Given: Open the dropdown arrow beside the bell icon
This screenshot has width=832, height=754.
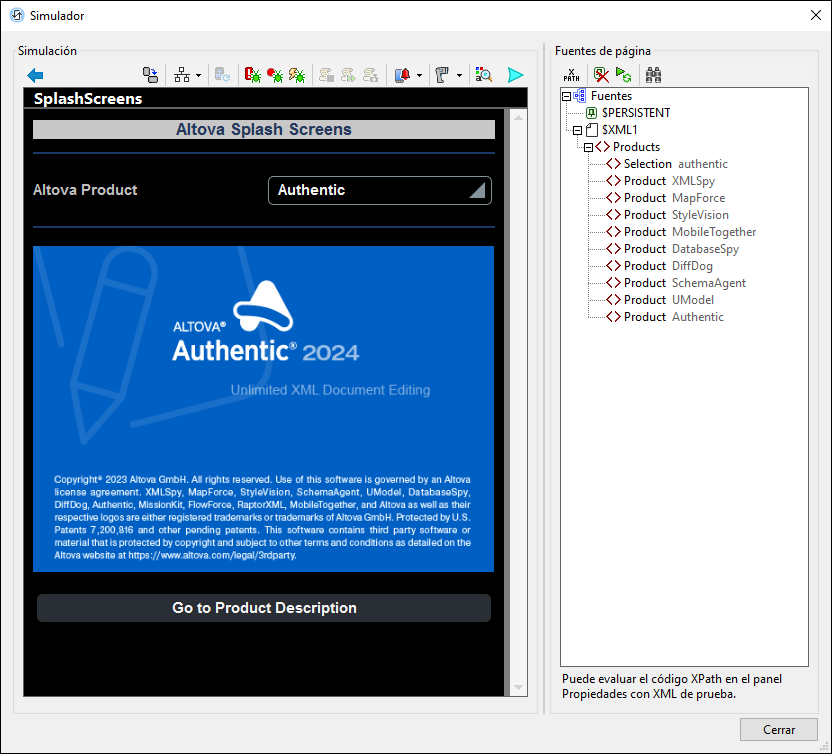Looking at the screenshot, I should pyautogui.click(x=419, y=76).
